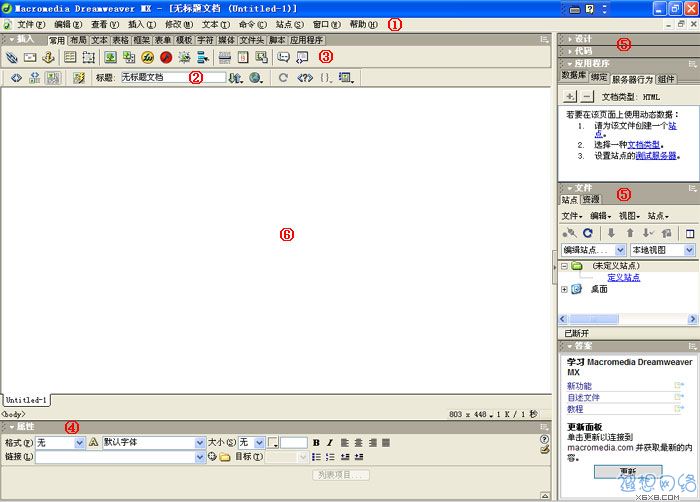Viewport: 700px width, 502px height.
Task: Insert Navigation Bar icon
Action: point(203,57)
